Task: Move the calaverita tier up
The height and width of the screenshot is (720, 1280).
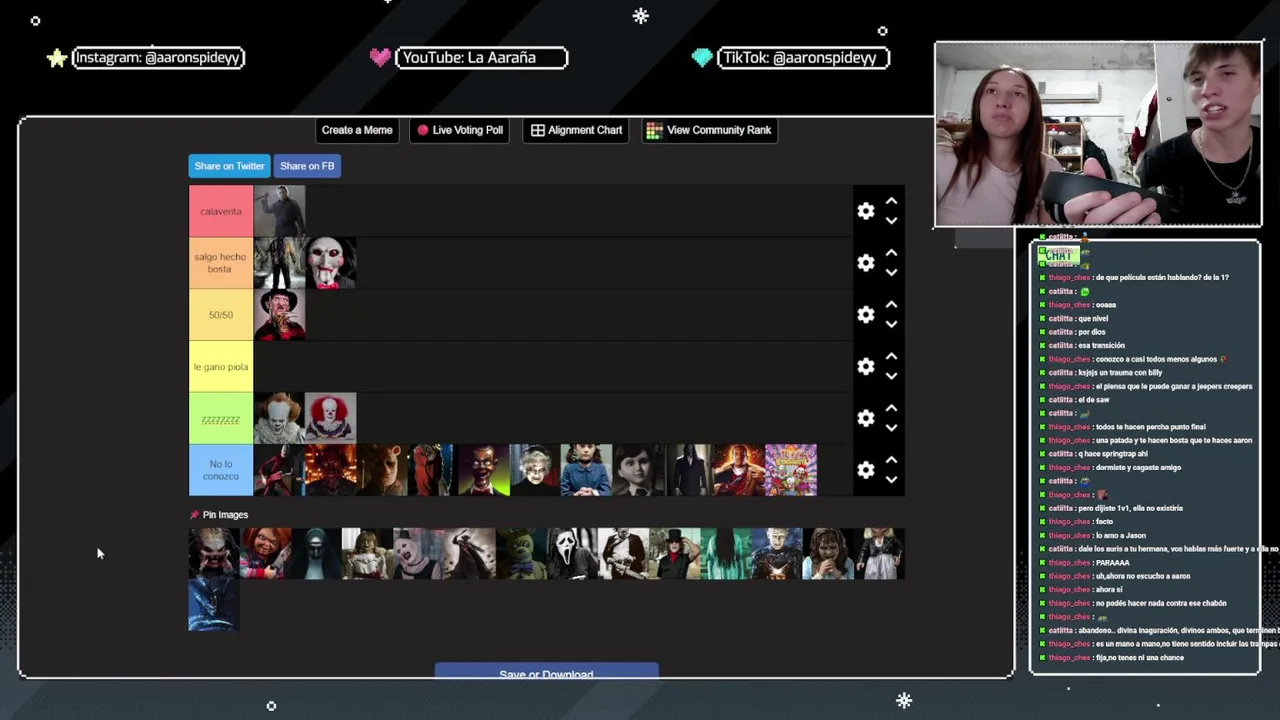Action: [891, 202]
